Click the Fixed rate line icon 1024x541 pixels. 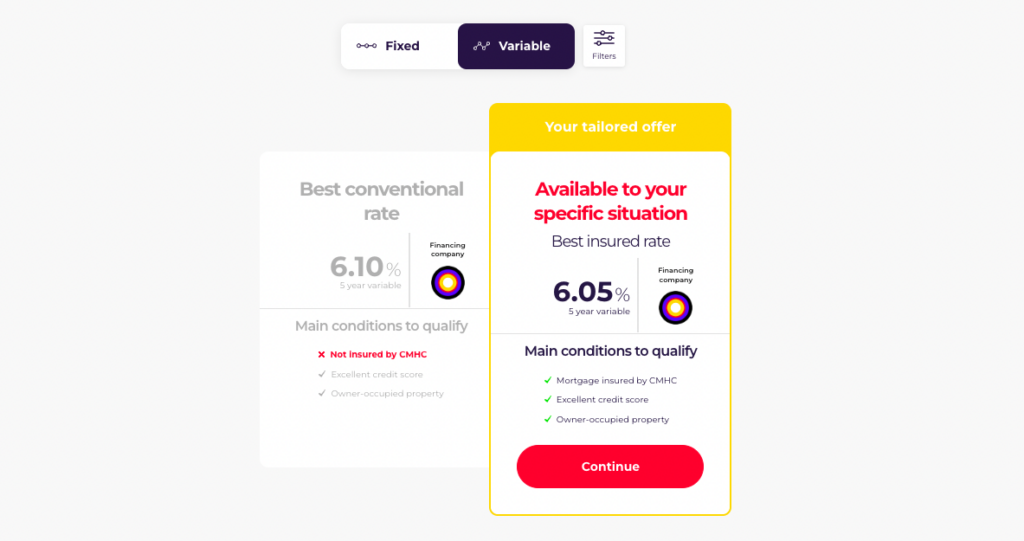tap(366, 46)
